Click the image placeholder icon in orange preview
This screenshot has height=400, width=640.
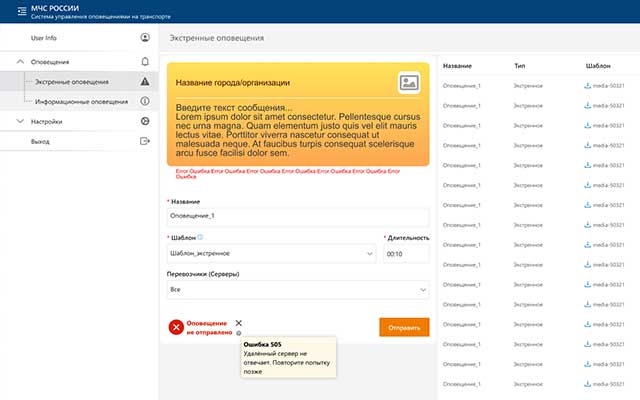[x=409, y=83]
